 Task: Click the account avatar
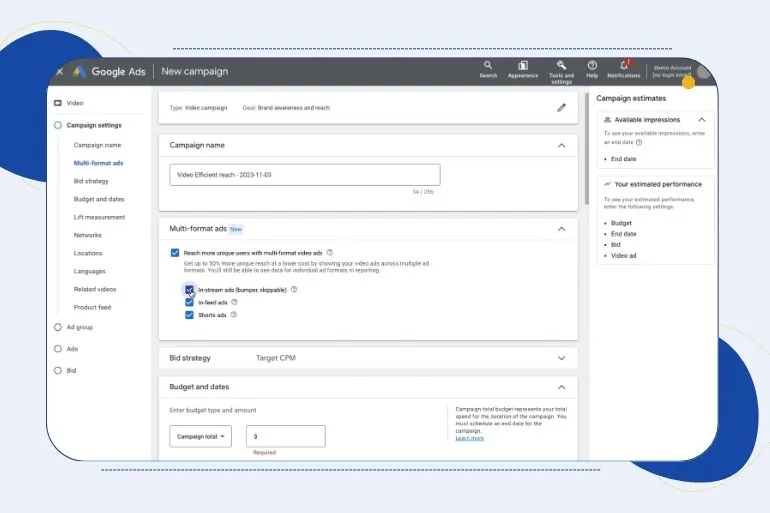tap(704, 72)
